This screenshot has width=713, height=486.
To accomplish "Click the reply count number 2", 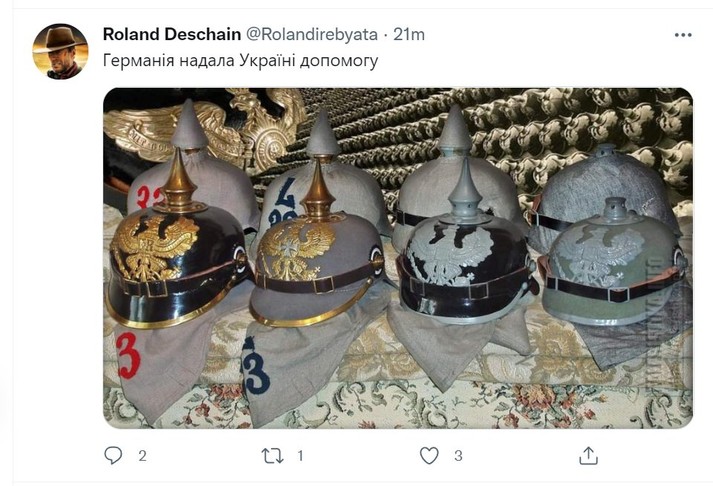I will [142, 456].
